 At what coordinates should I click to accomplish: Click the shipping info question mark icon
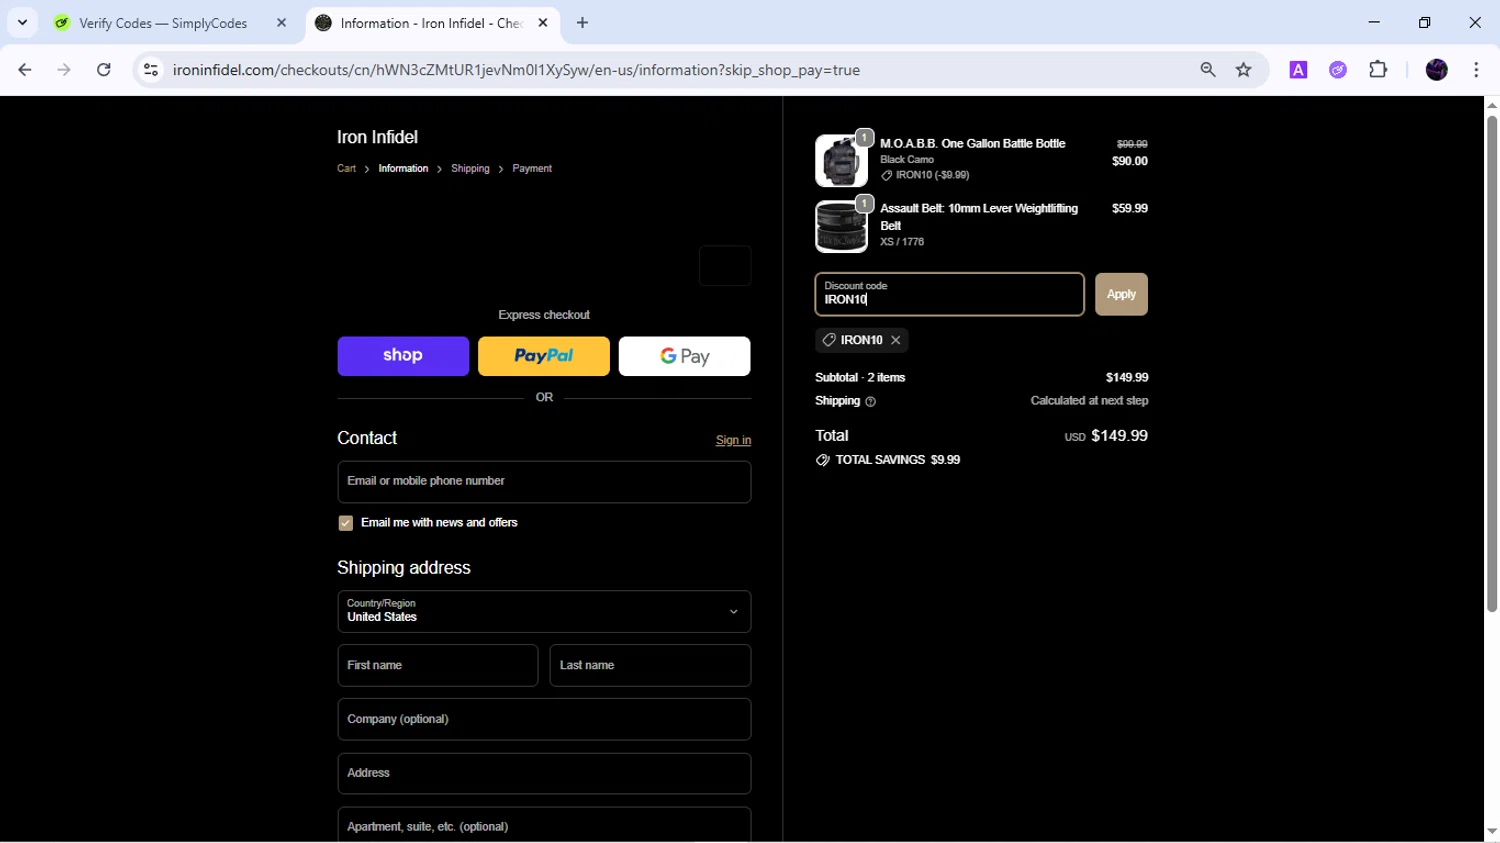point(870,402)
